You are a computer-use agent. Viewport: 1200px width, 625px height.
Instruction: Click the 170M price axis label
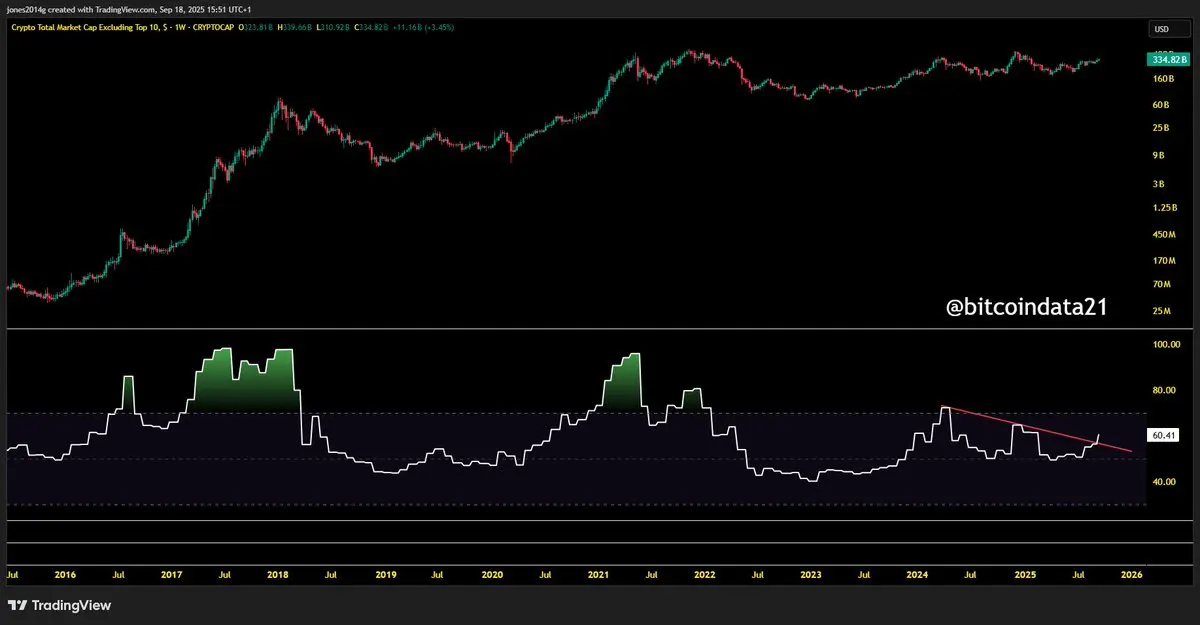click(1163, 261)
